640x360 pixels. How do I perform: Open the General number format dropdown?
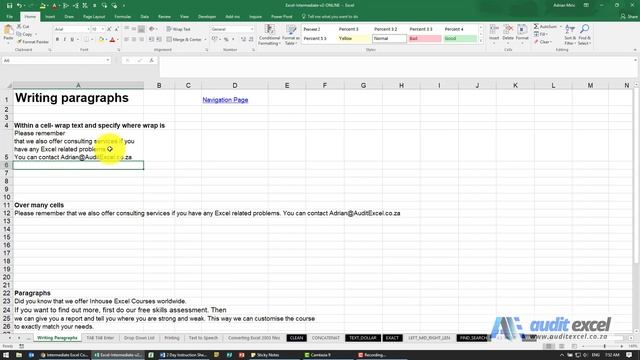[251, 29]
